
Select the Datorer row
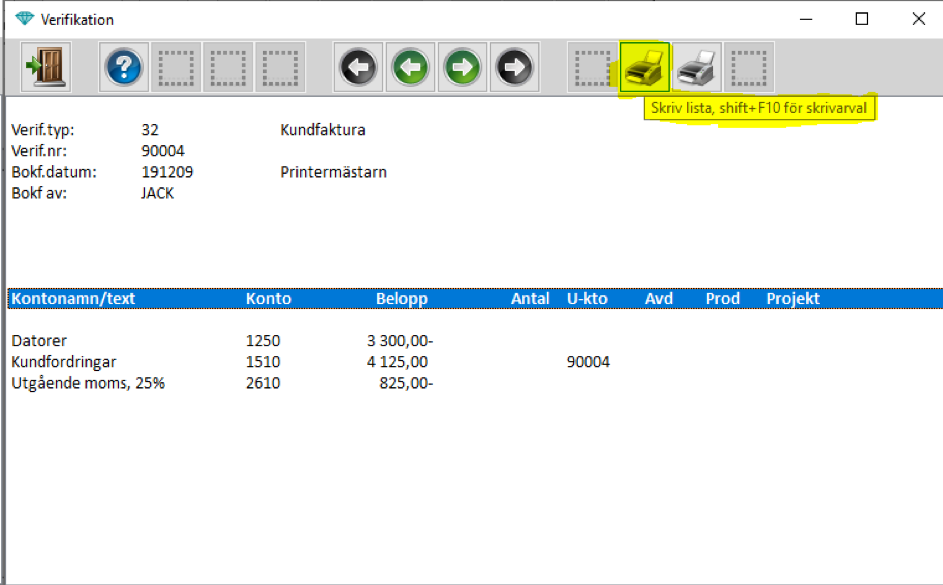click(475, 341)
